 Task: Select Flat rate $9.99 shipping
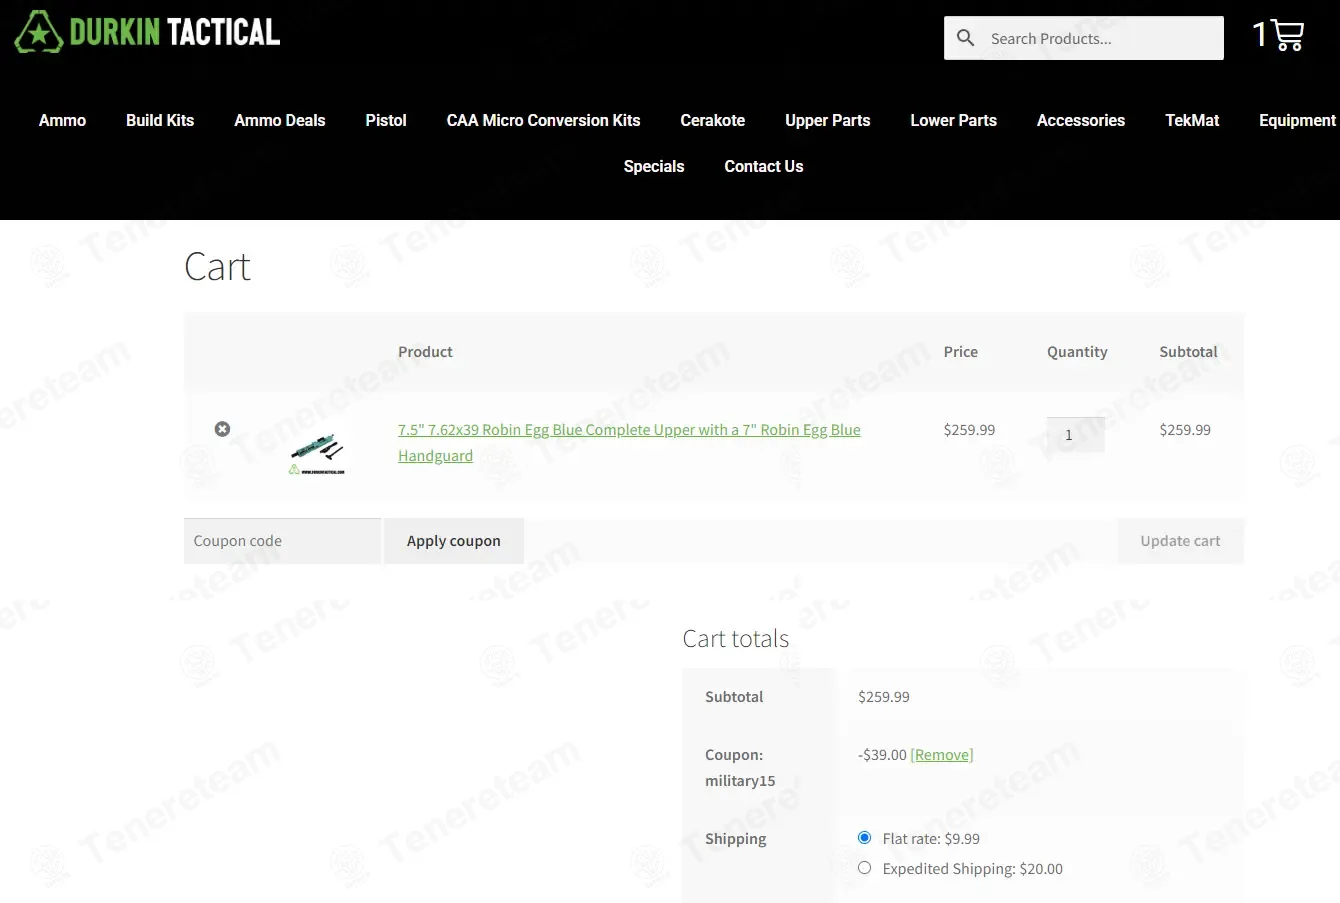(x=865, y=838)
